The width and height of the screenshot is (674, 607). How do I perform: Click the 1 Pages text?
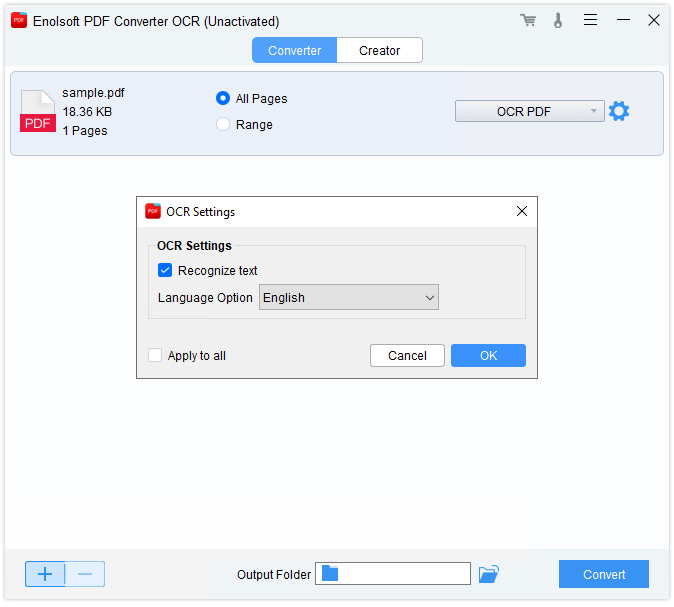85,131
